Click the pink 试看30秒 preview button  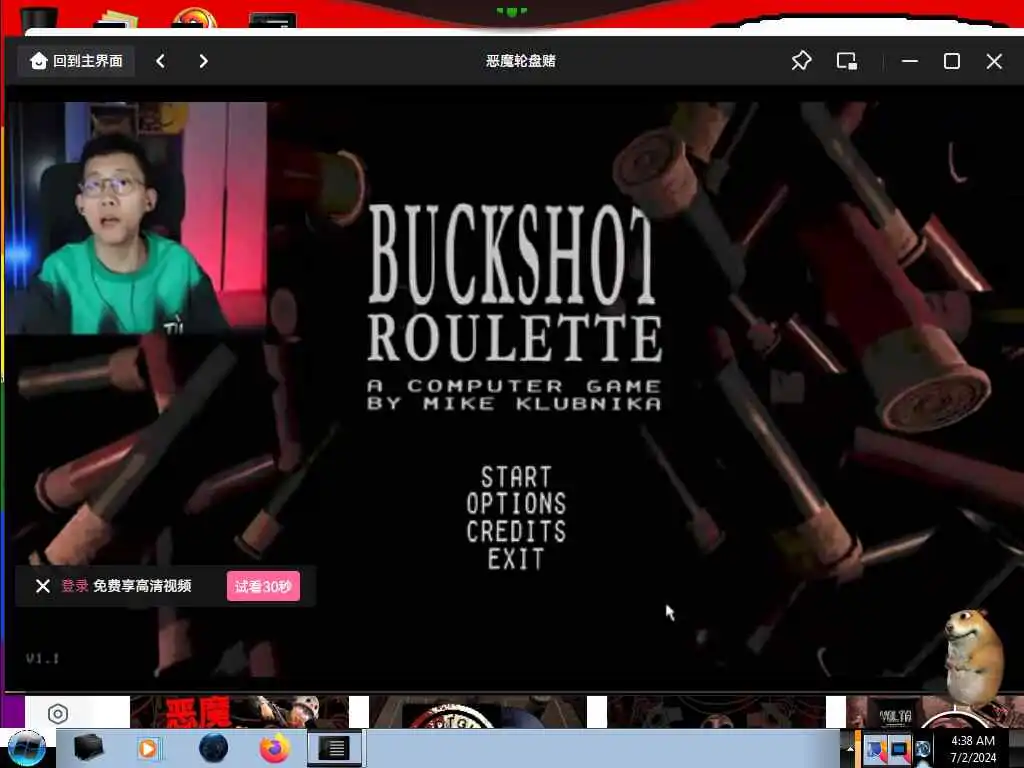[x=263, y=586]
